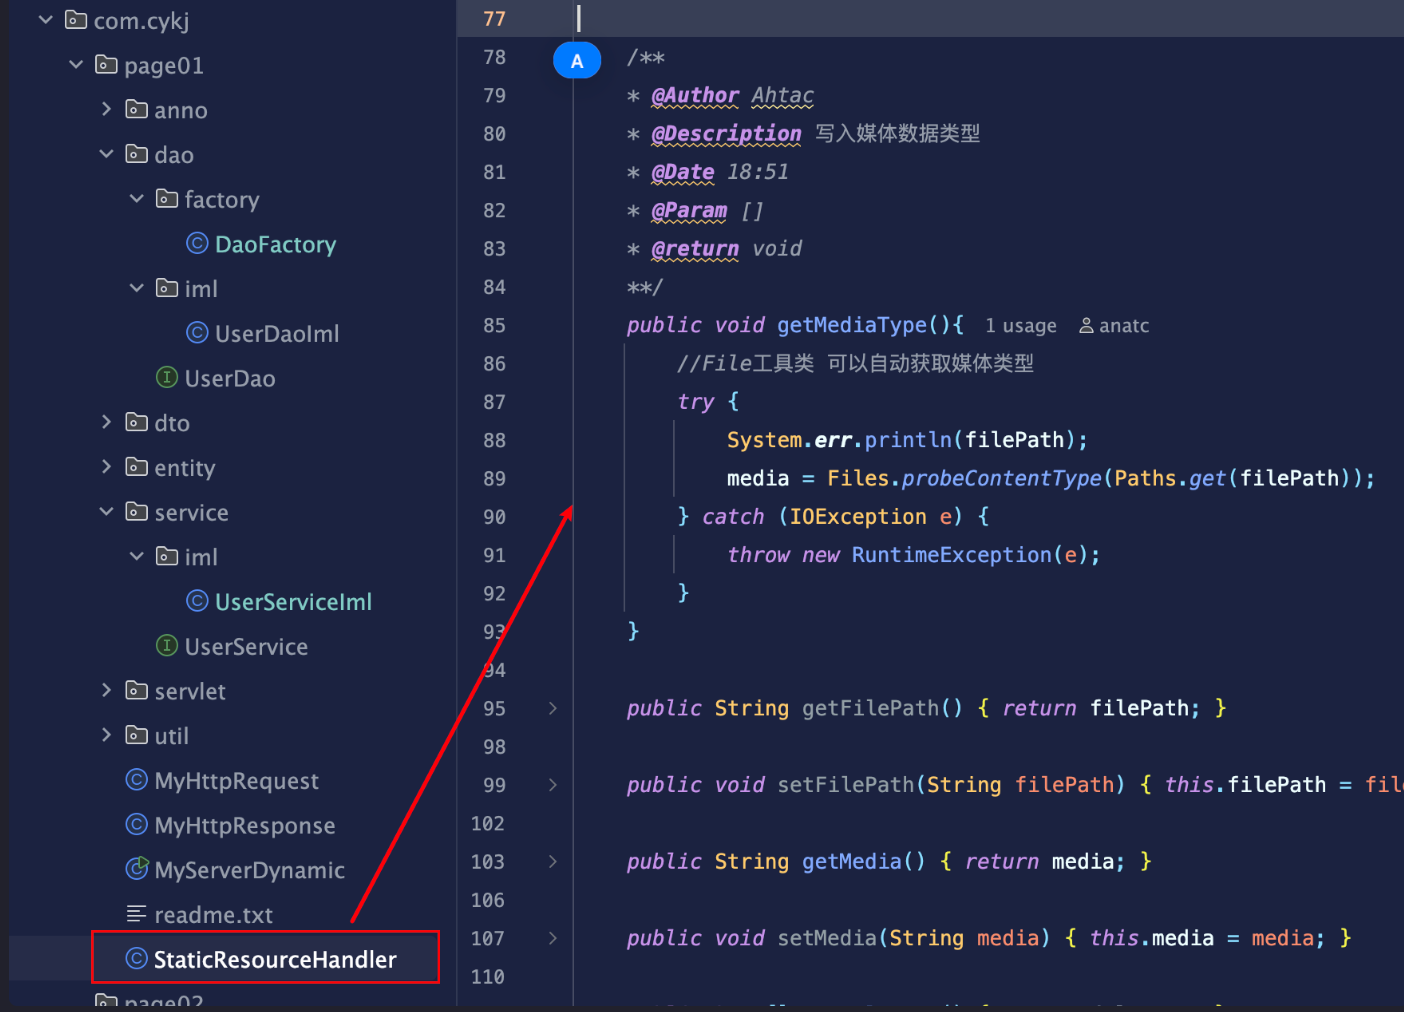This screenshot has height=1012, width=1404.
Task: Click the @Description doc tag
Action: (x=726, y=134)
